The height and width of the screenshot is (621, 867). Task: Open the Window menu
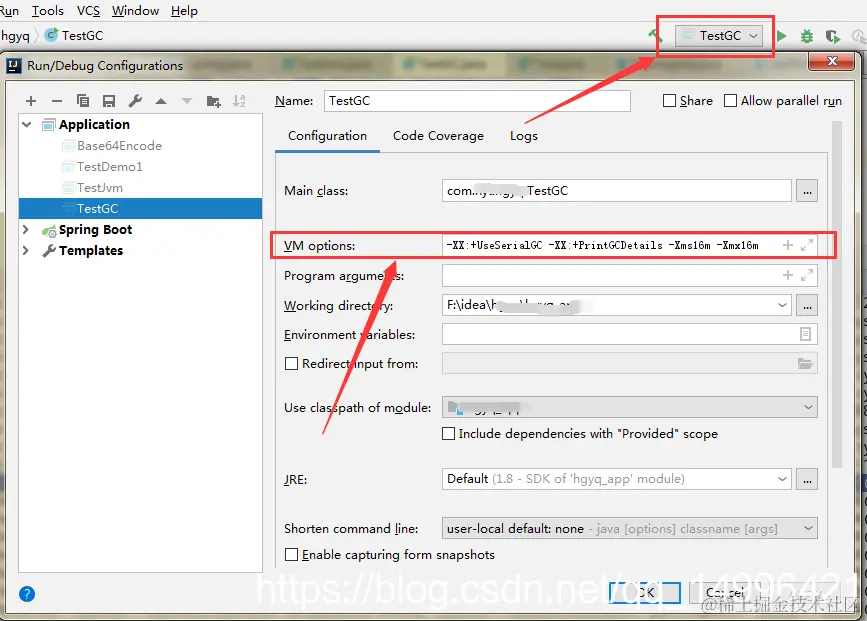(x=135, y=11)
